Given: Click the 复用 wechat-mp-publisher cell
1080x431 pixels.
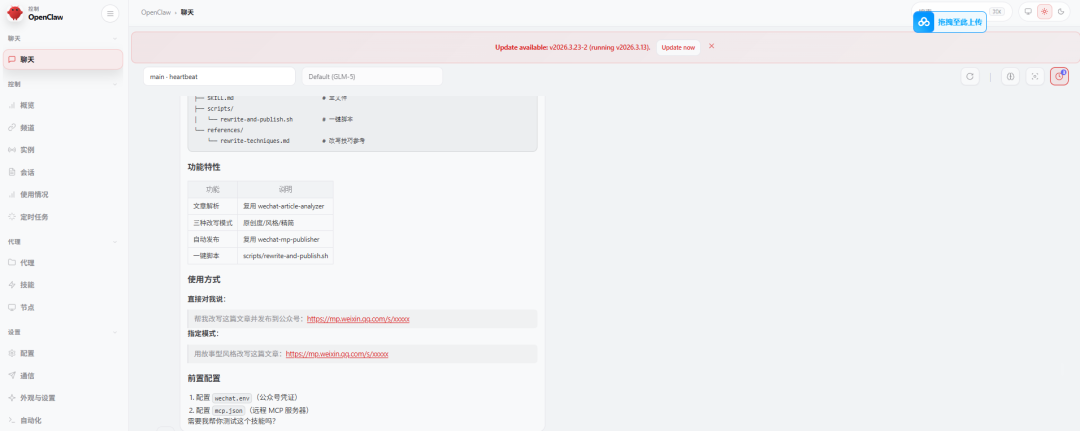Looking at the screenshot, I should pyautogui.click(x=285, y=240).
